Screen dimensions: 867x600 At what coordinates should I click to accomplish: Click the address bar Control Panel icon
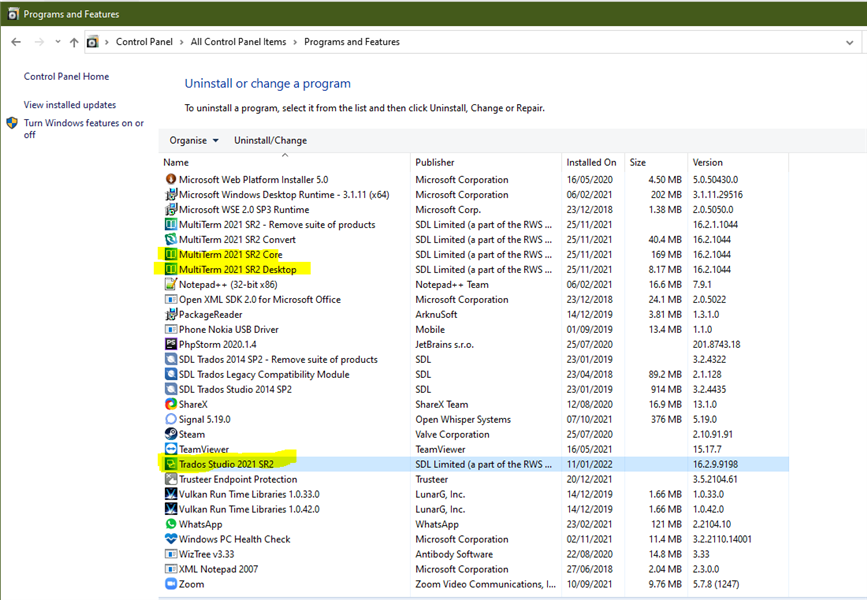(93, 42)
